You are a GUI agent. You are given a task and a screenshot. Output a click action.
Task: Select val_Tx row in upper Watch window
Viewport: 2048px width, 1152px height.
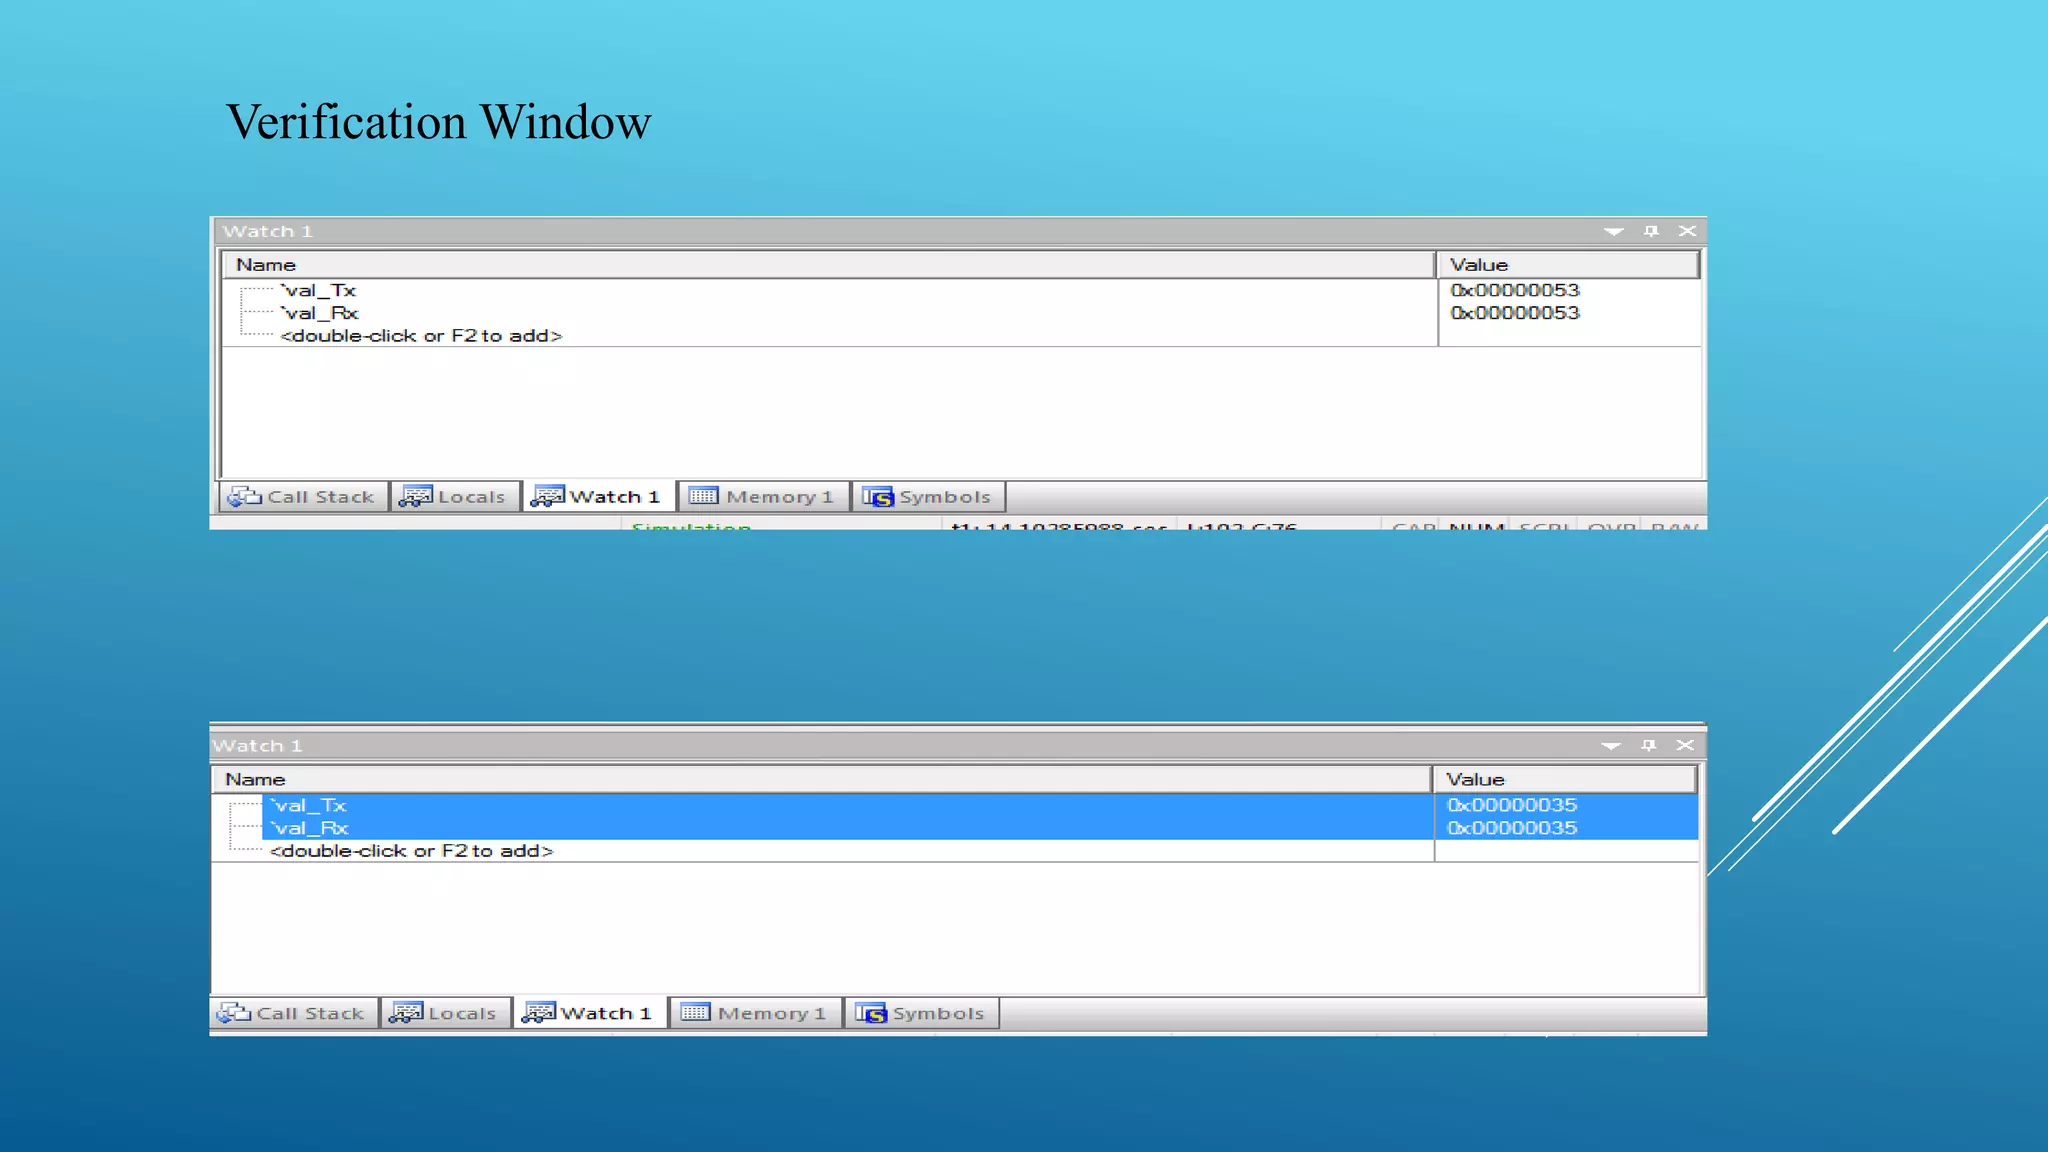(x=960, y=290)
